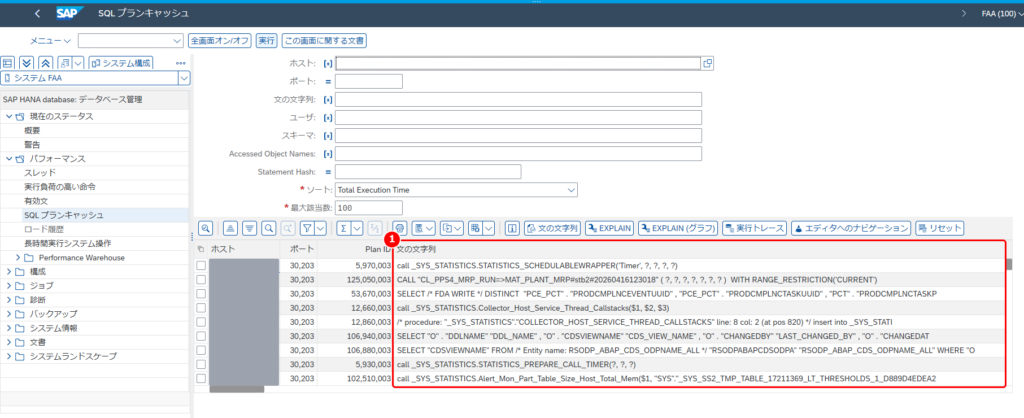Toggle the navigation panel layout icon

tap(8, 63)
